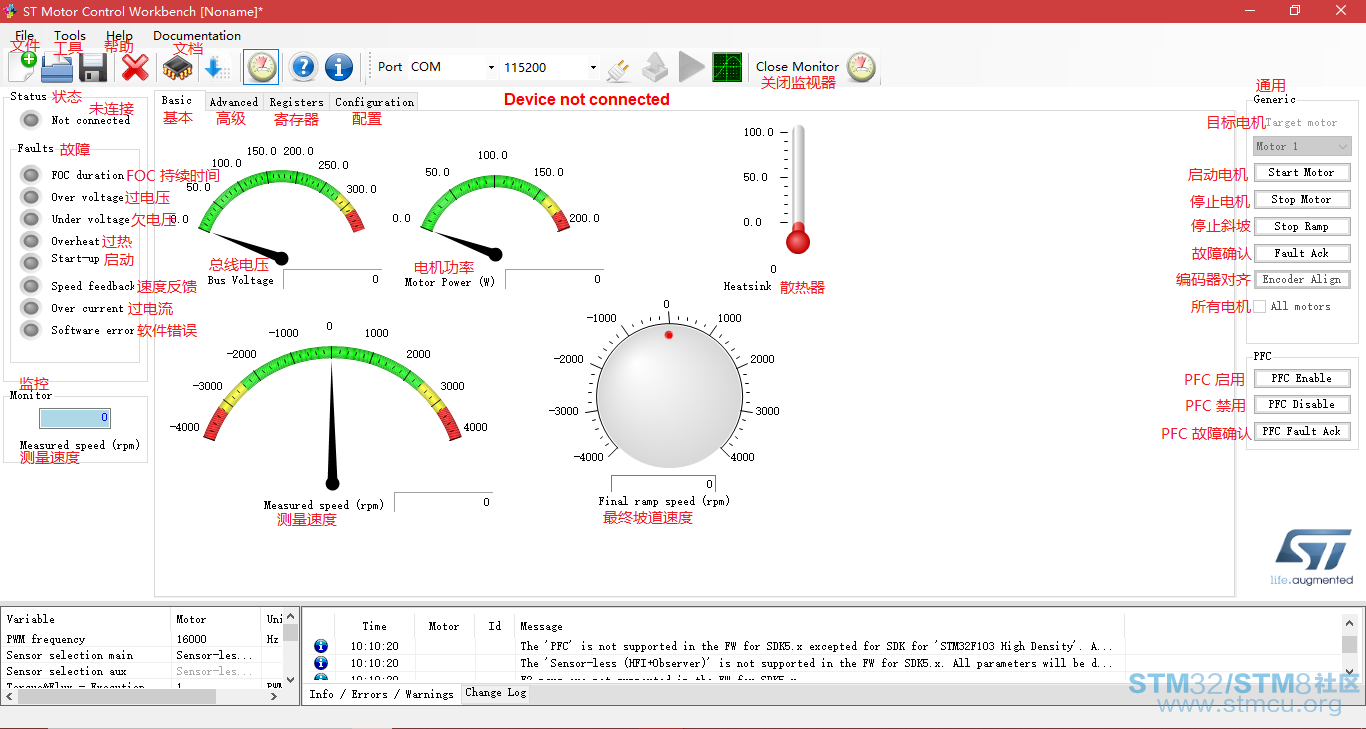Click the PFC Enable button
Viewport: 1366px width, 729px height.
1302,379
